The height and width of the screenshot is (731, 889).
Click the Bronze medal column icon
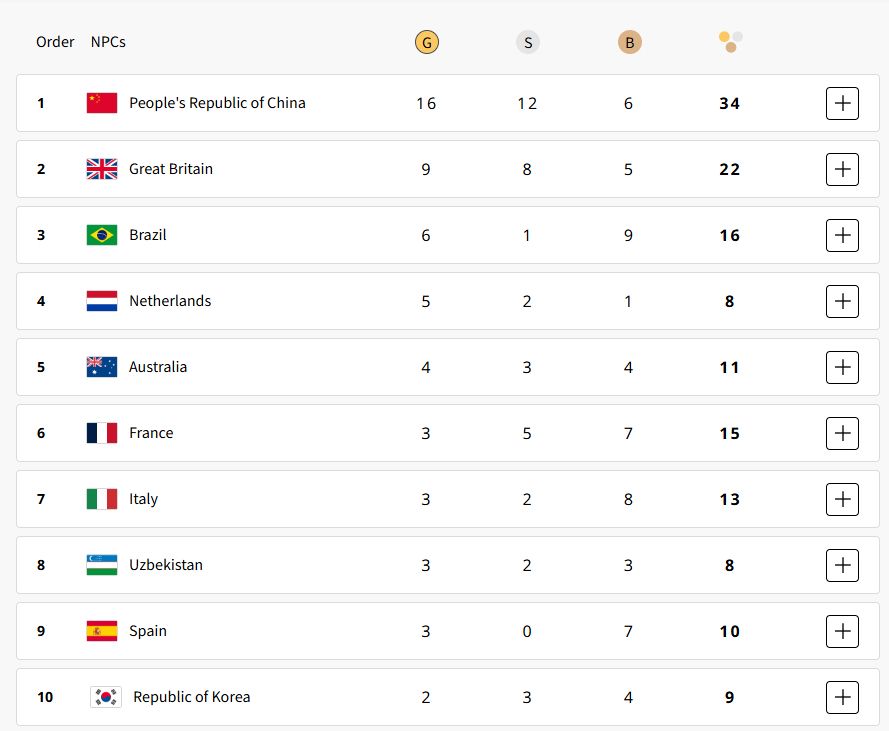coord(629,43)
